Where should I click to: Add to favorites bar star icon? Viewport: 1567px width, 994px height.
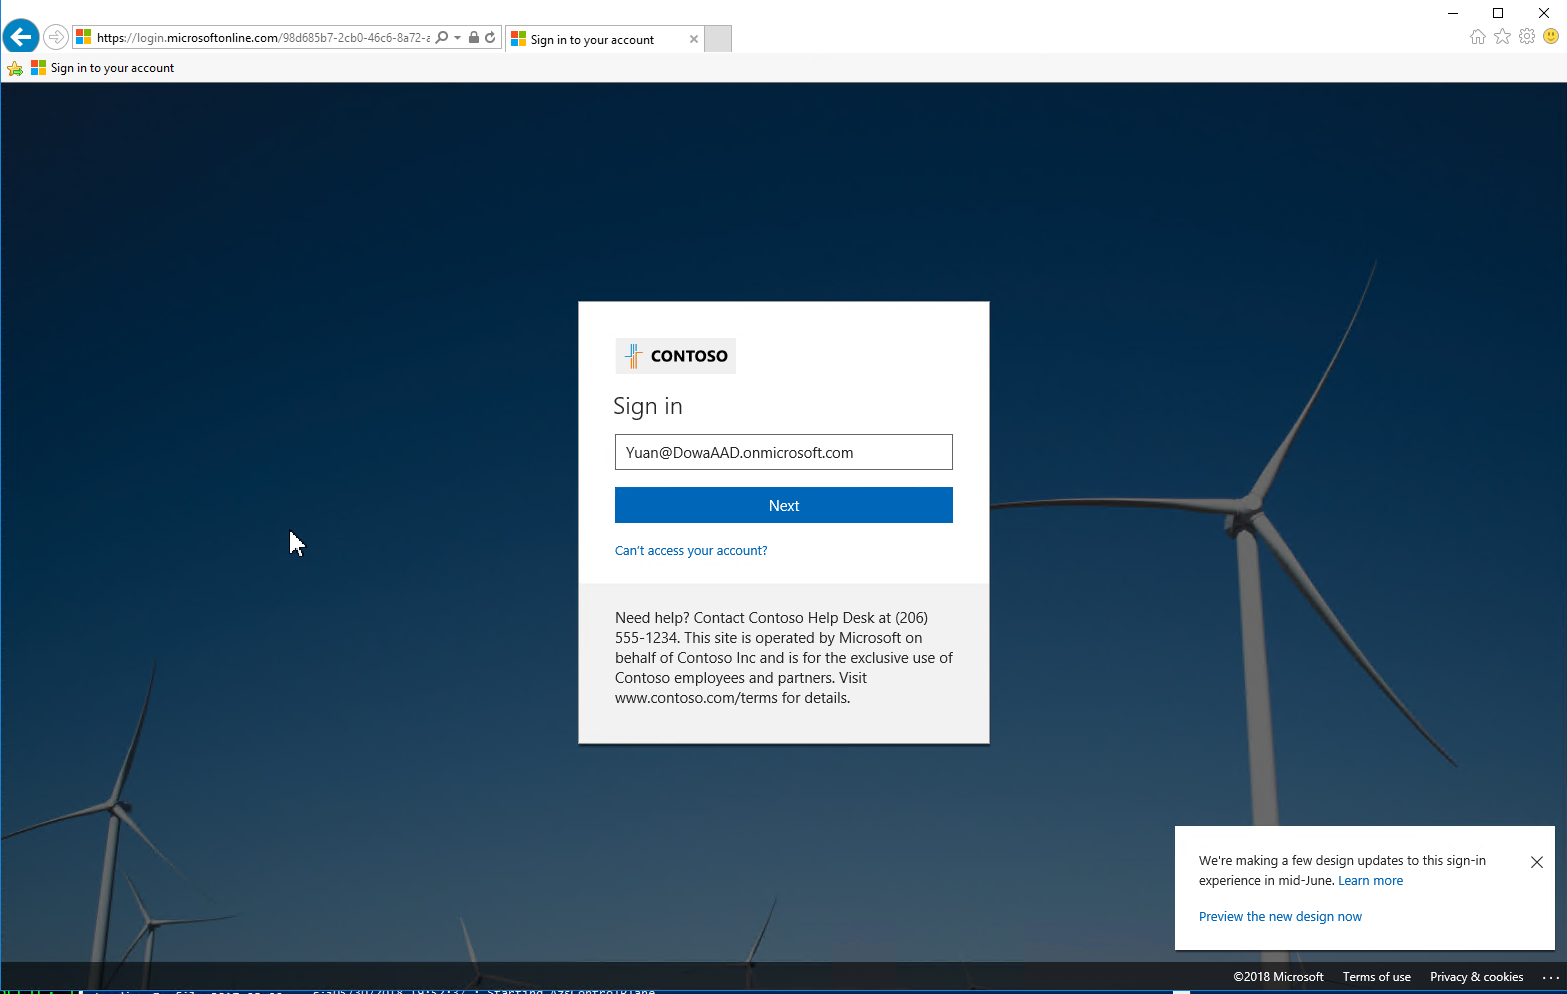click(x=15, y=68)
